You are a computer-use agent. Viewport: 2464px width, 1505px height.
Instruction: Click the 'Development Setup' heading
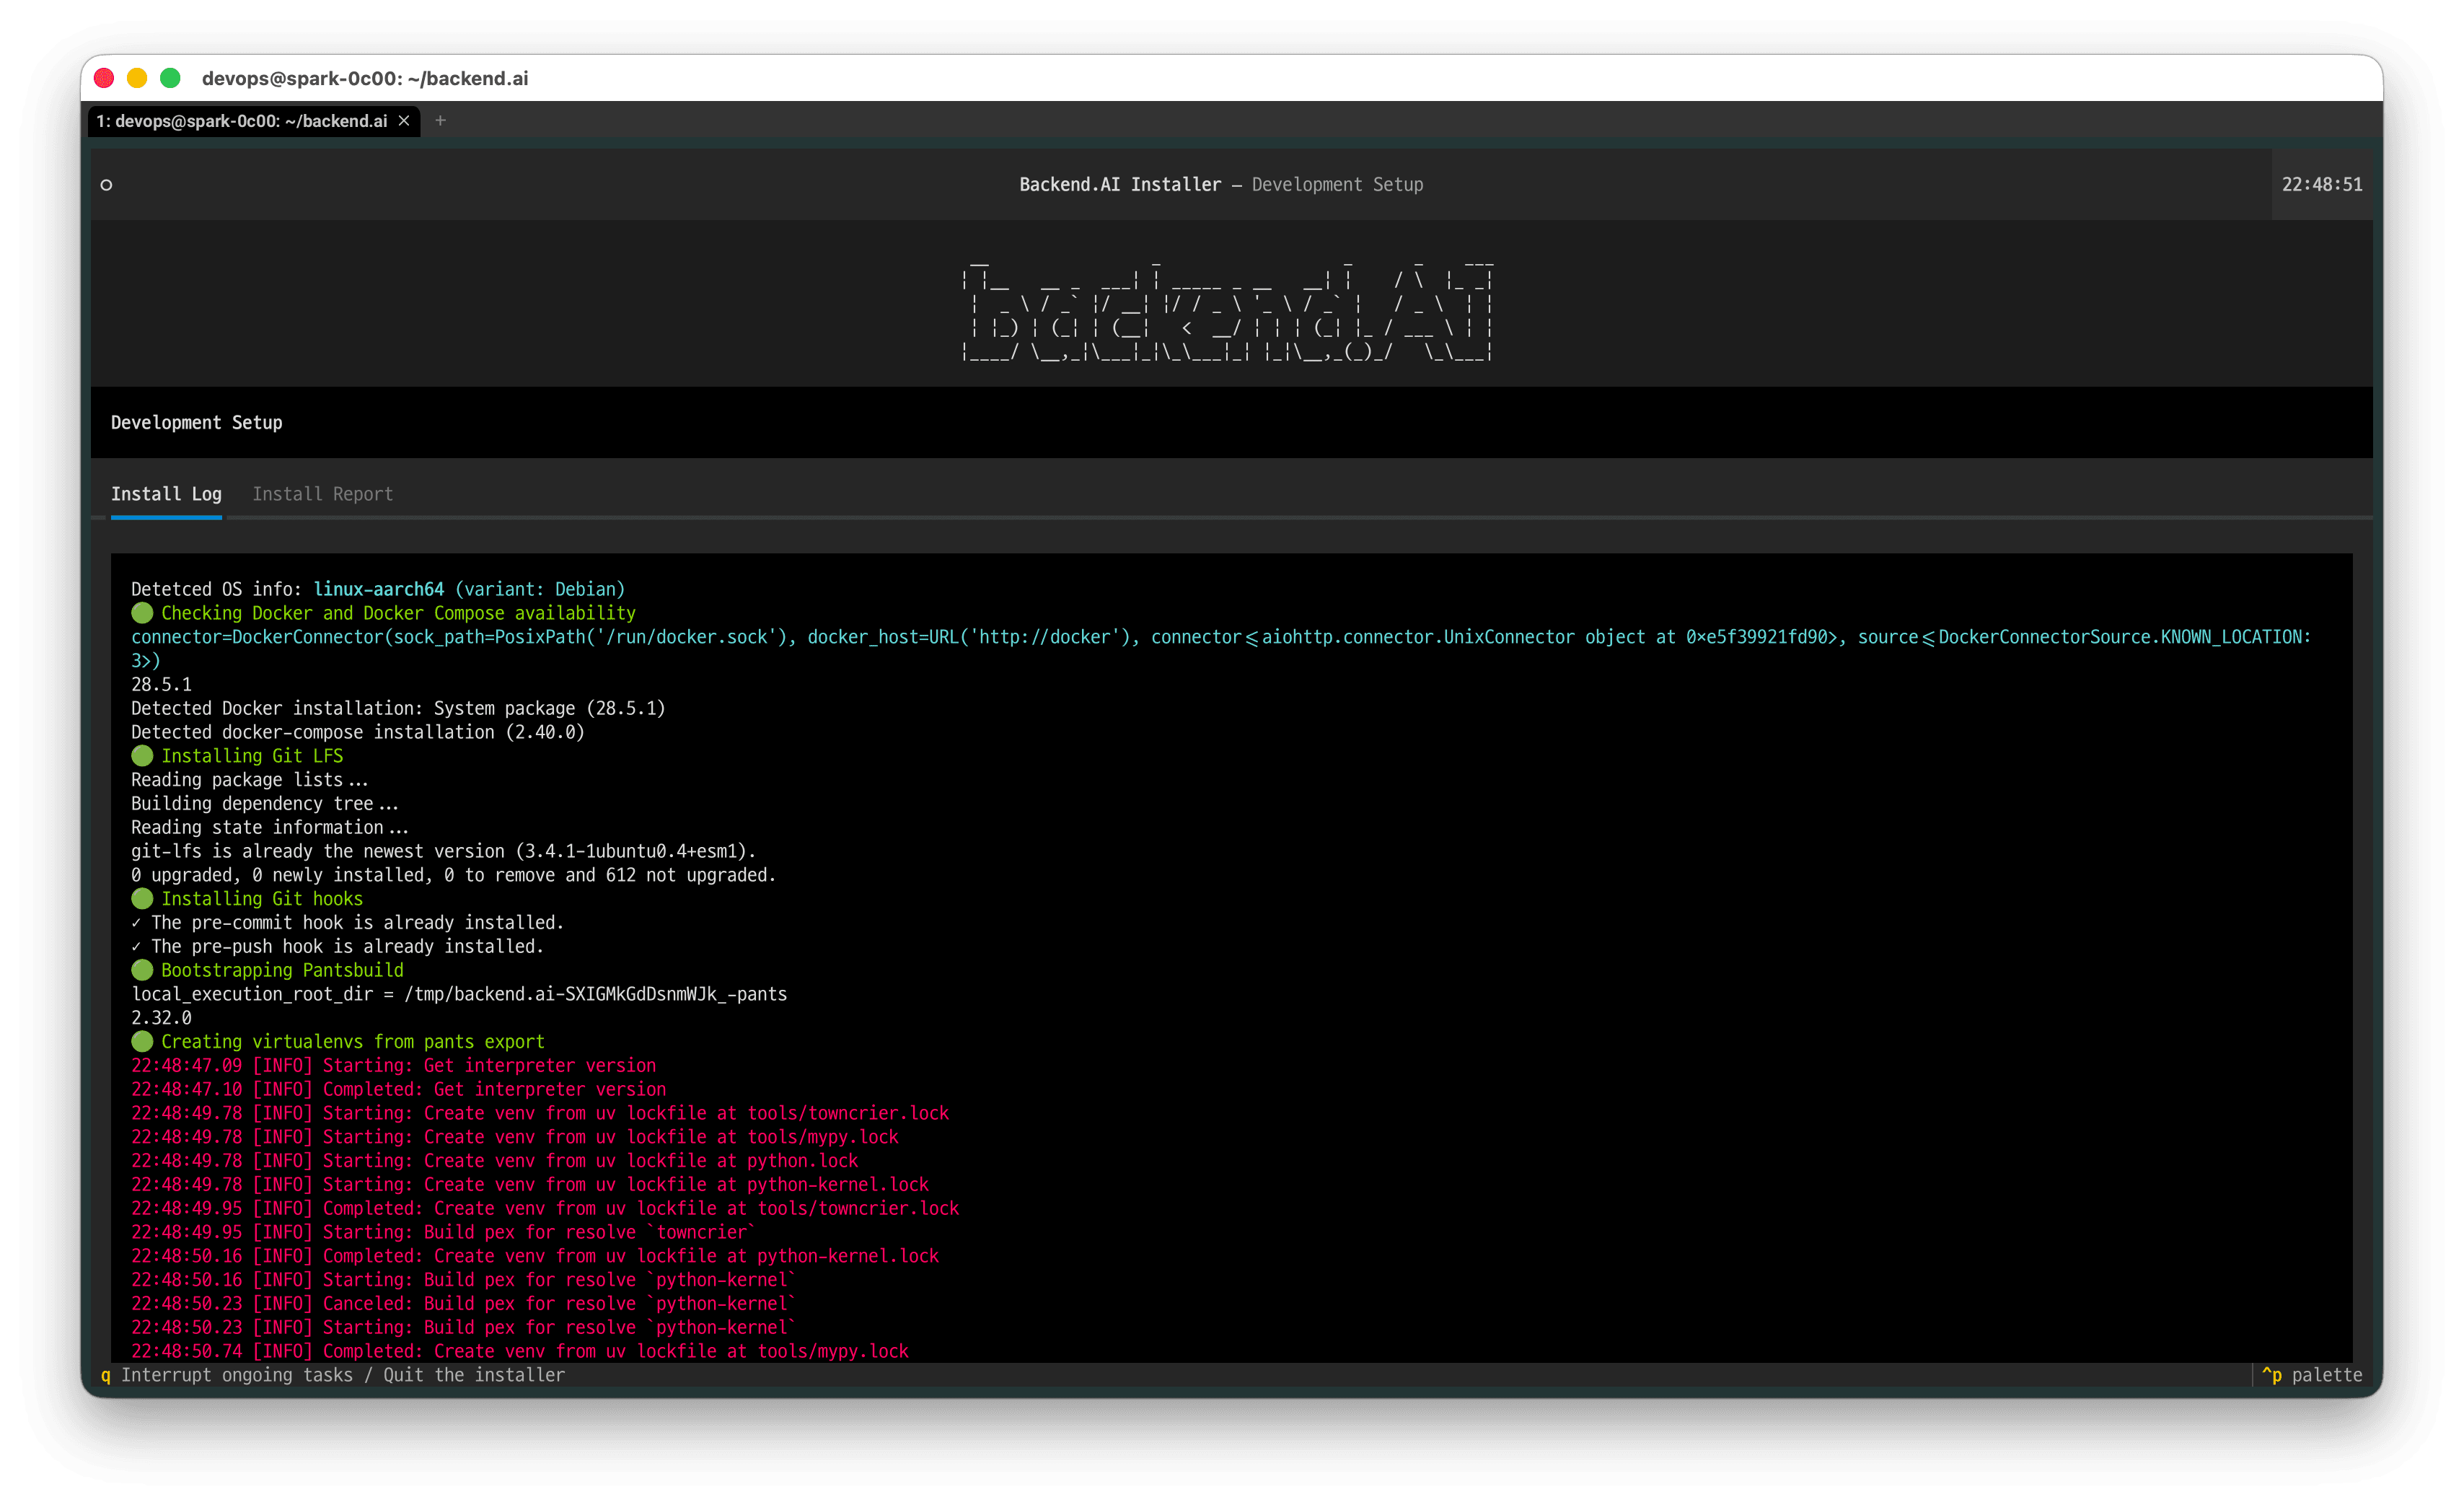[196, 423]
